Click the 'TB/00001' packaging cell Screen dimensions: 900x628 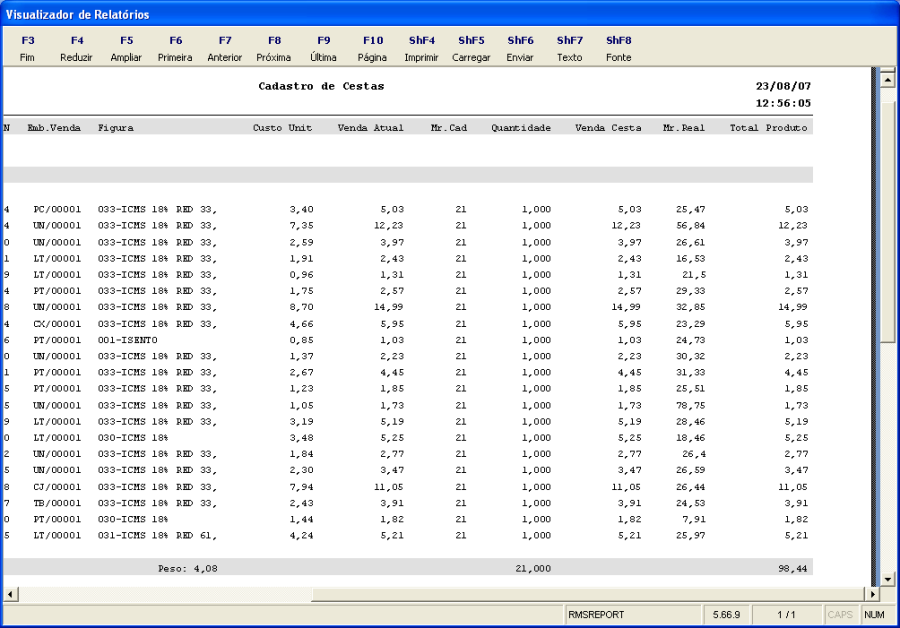pos(57,503)
